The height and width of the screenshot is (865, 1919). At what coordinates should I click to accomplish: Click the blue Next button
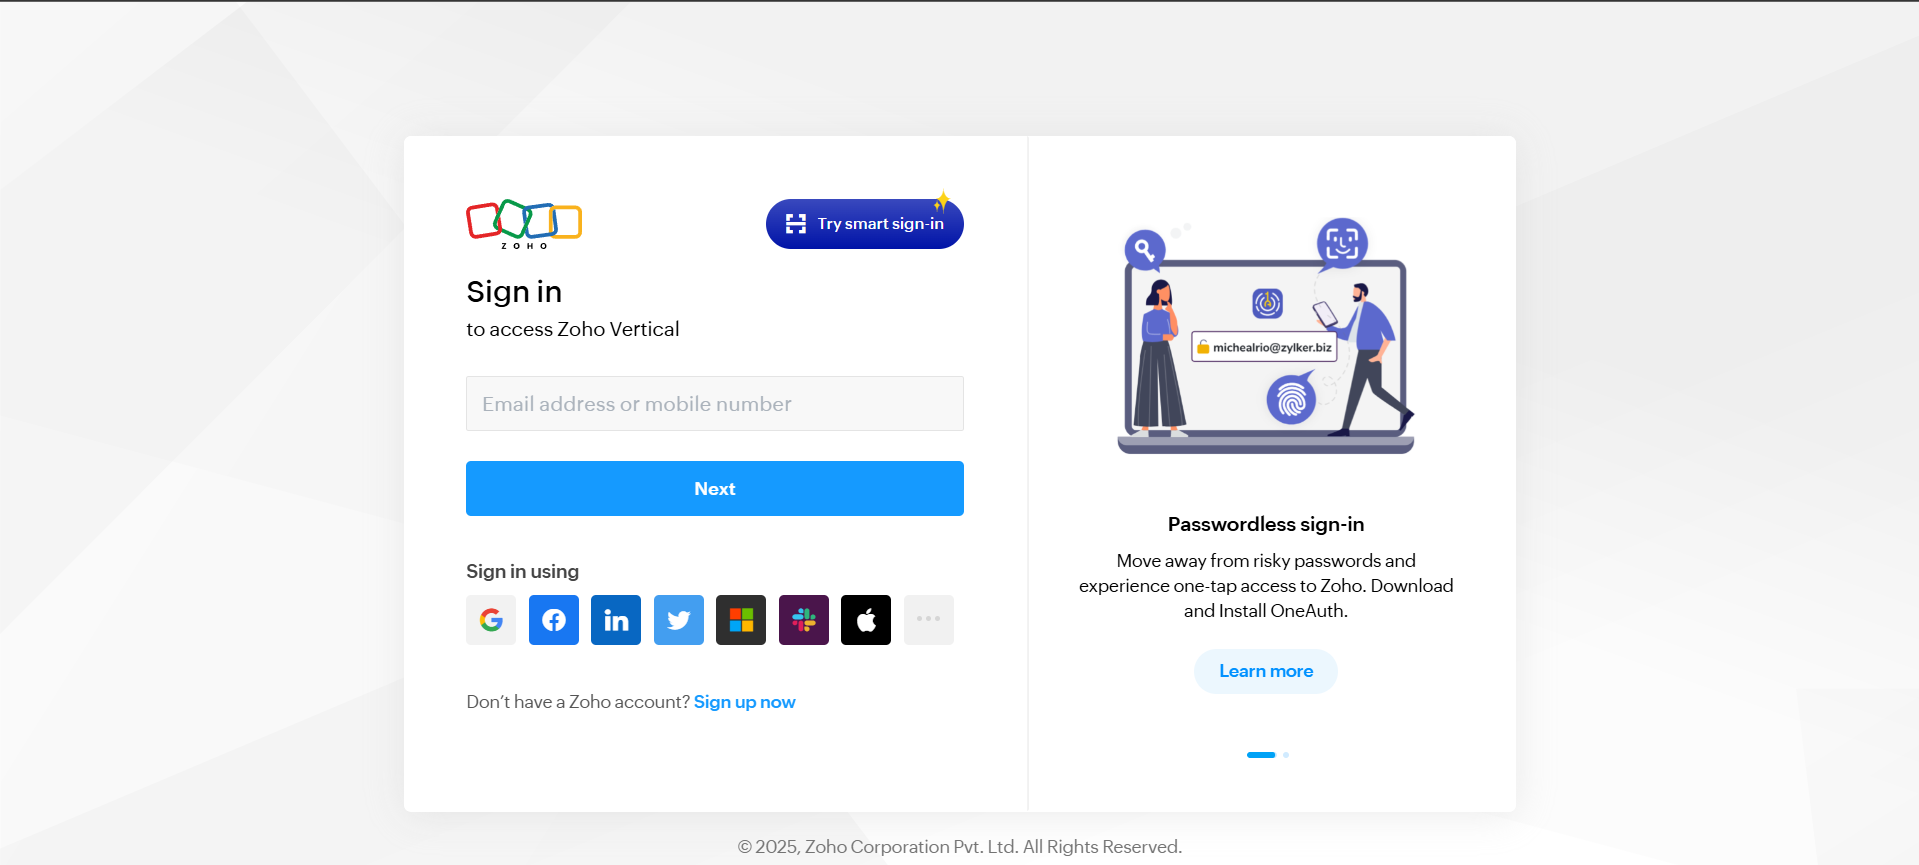click(x=715, y=489)
